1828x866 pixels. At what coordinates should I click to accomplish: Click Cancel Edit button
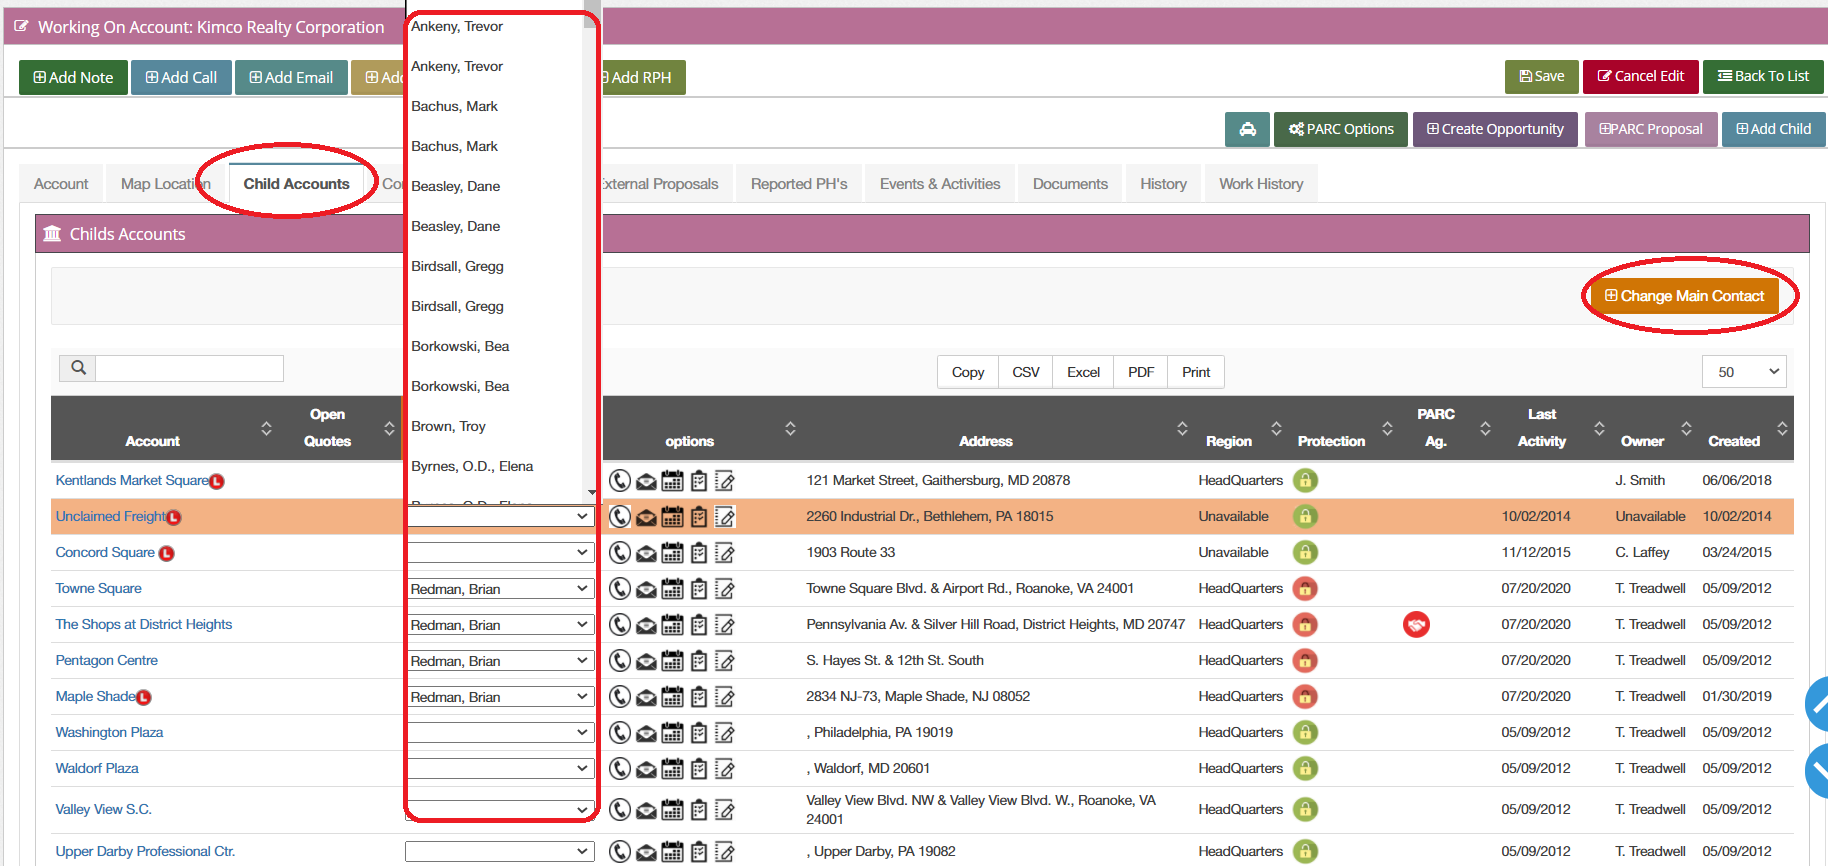pos(1641,76)
